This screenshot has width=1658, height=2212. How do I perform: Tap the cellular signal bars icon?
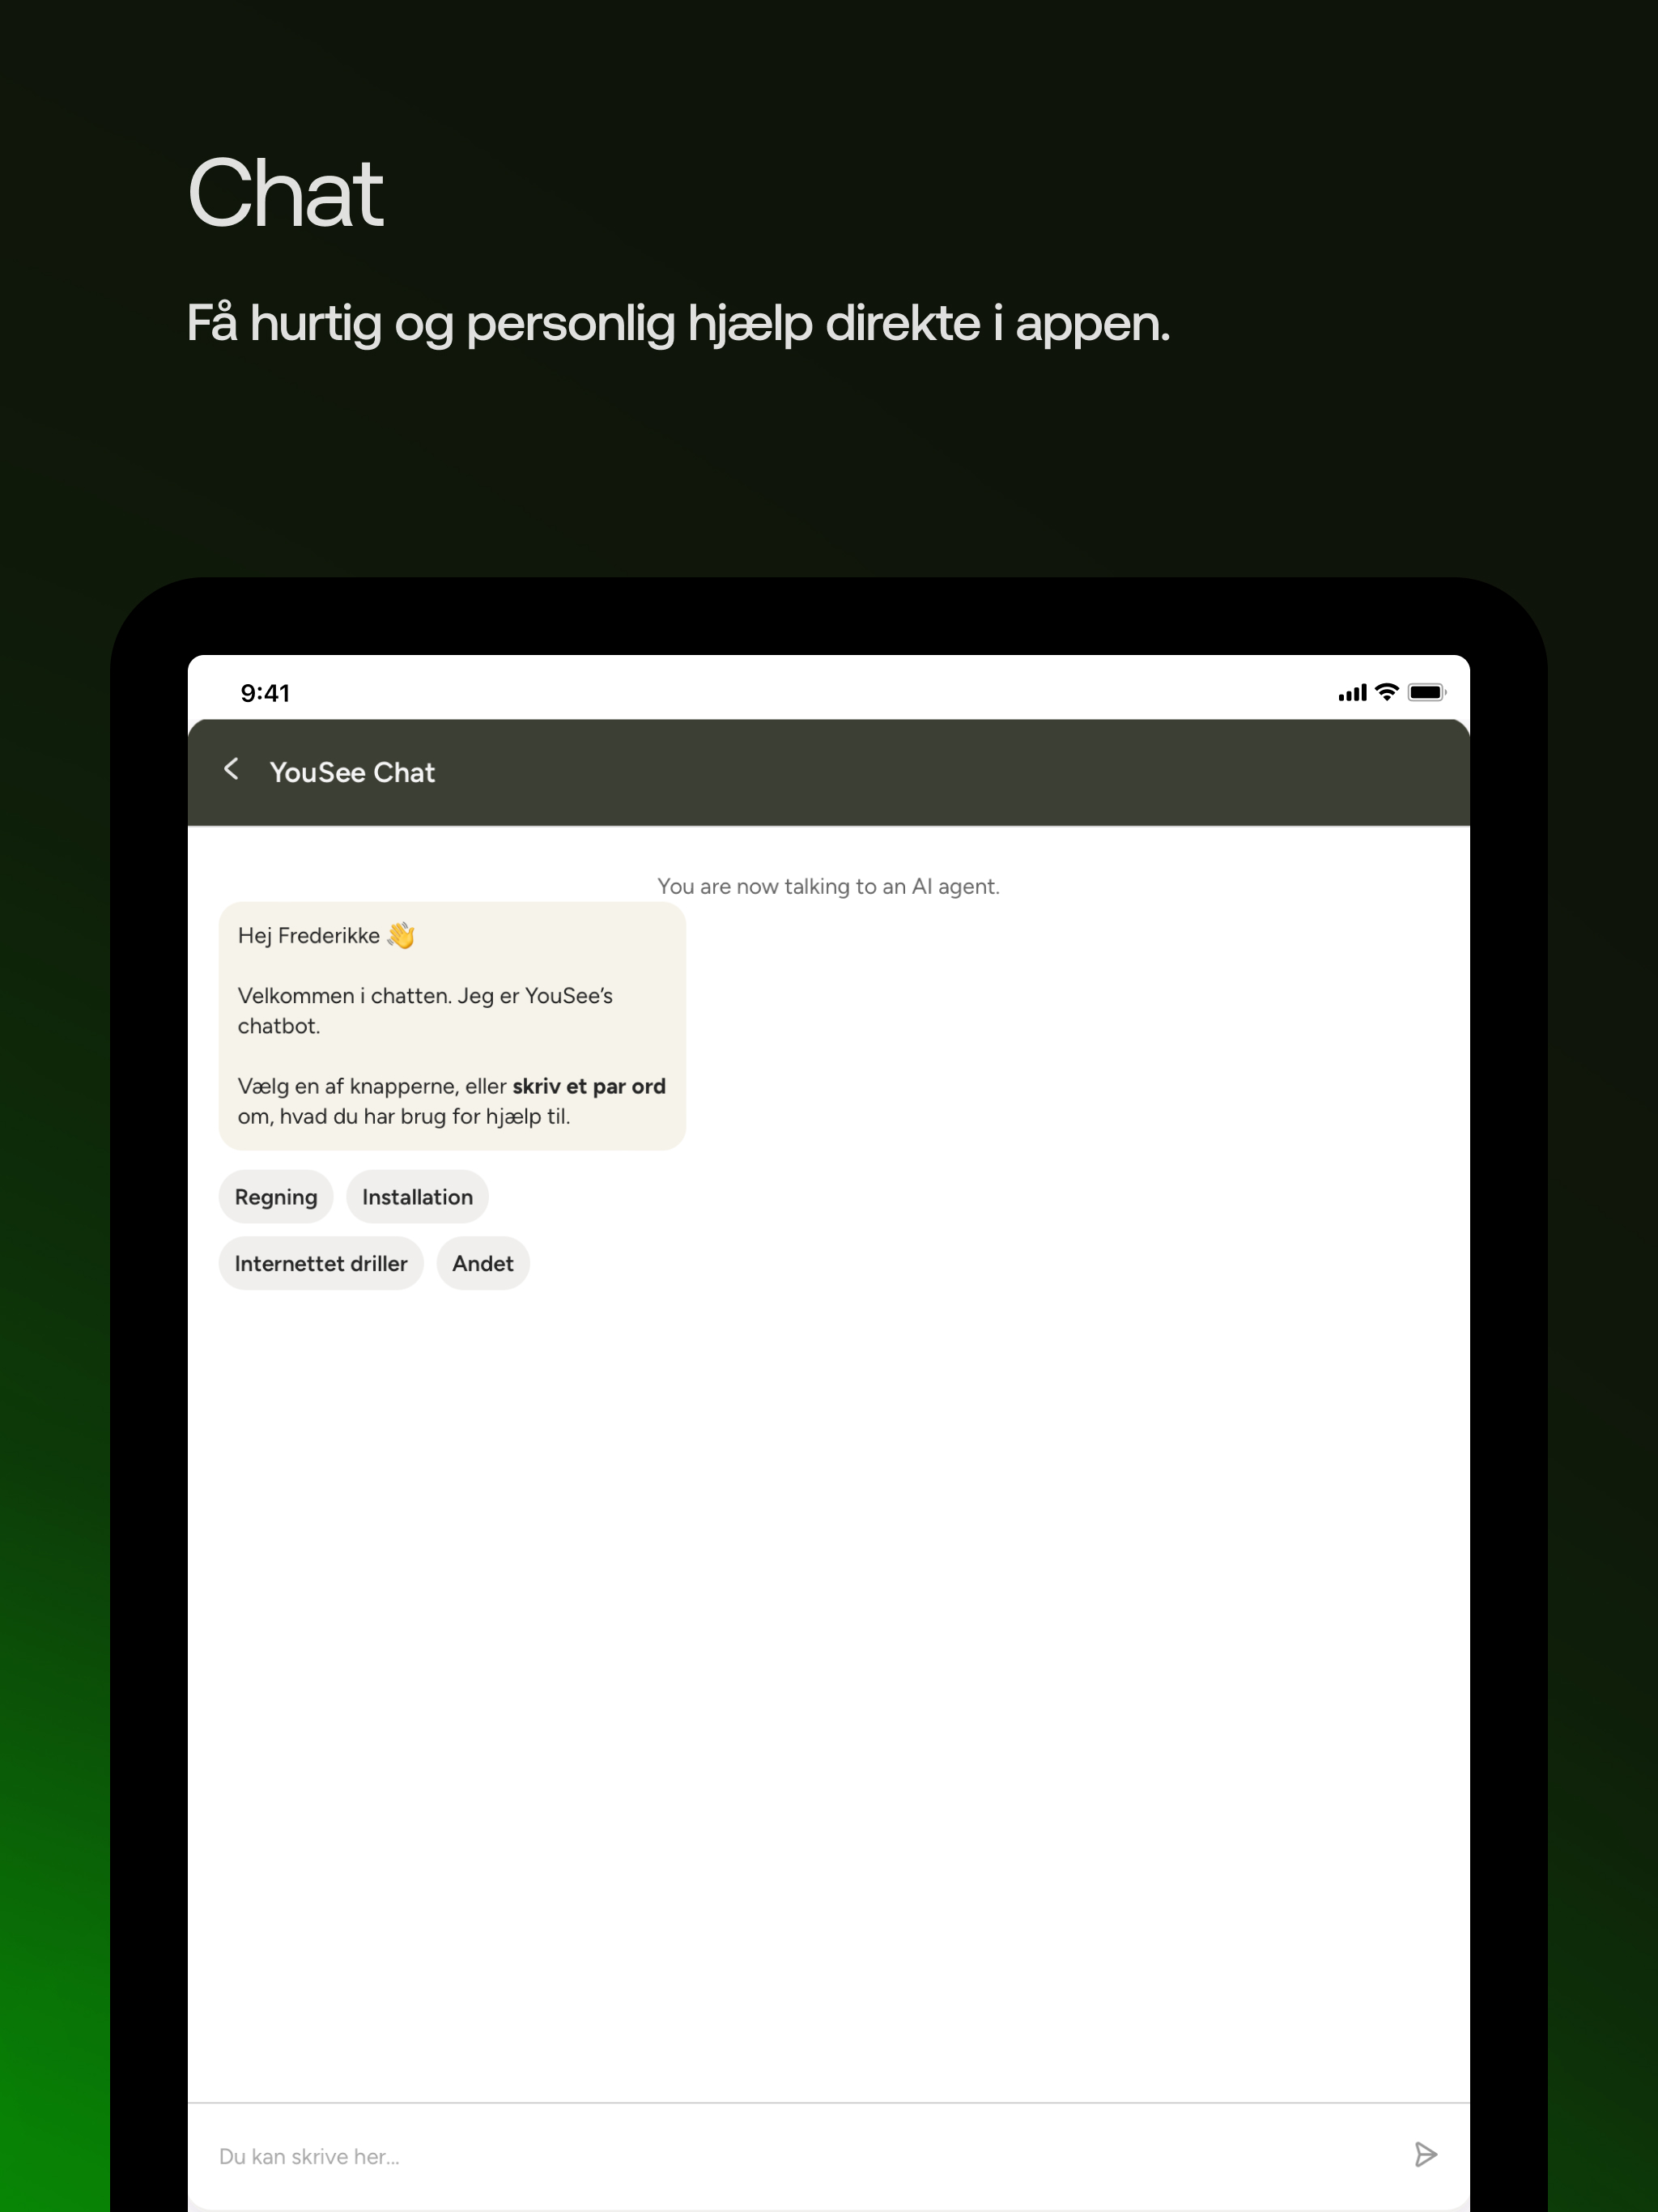point(1352,693)
